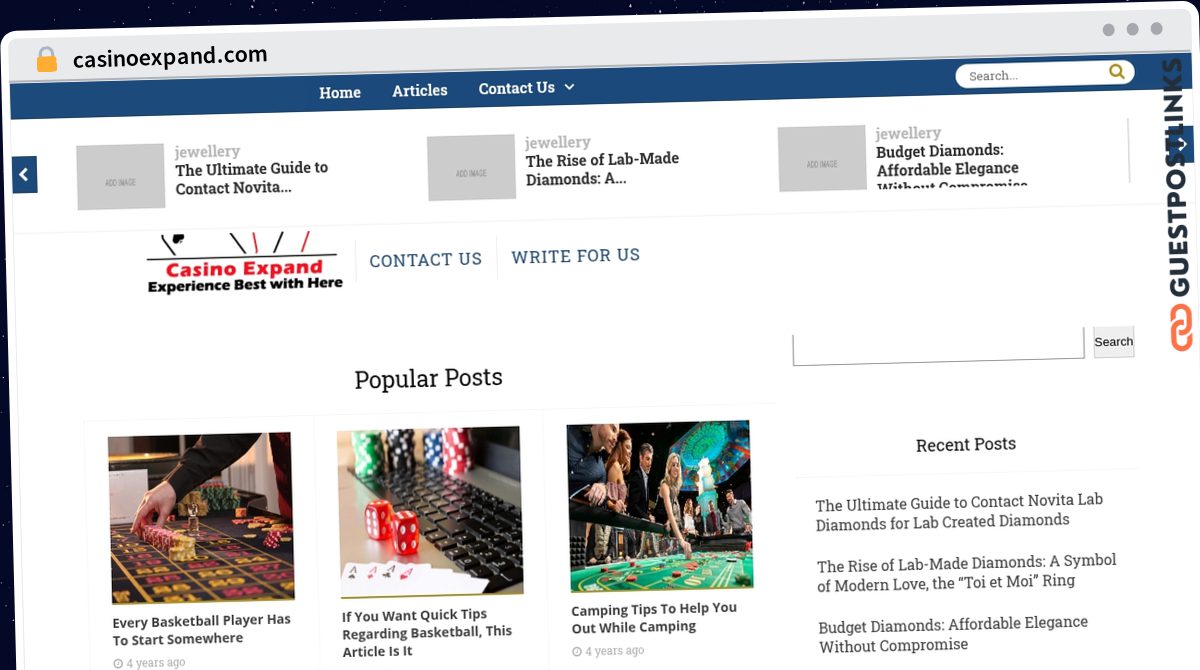The height and width of the screenshot is (670, 1200).
Task: Click into the sidebar search text box
Action: coord(938,345)
